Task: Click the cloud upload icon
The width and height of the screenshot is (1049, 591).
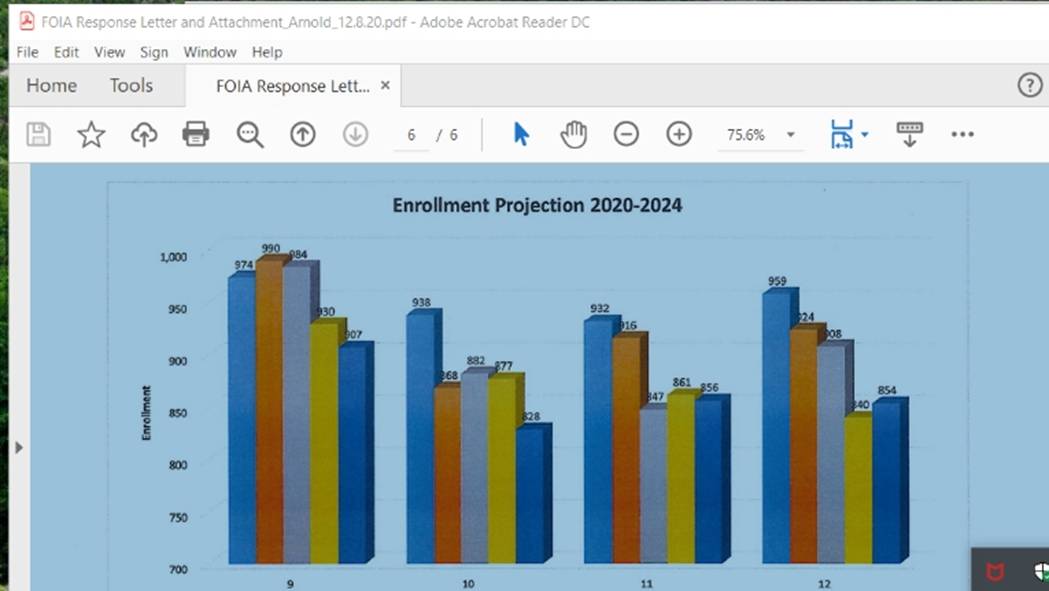Action: [144, 134]
